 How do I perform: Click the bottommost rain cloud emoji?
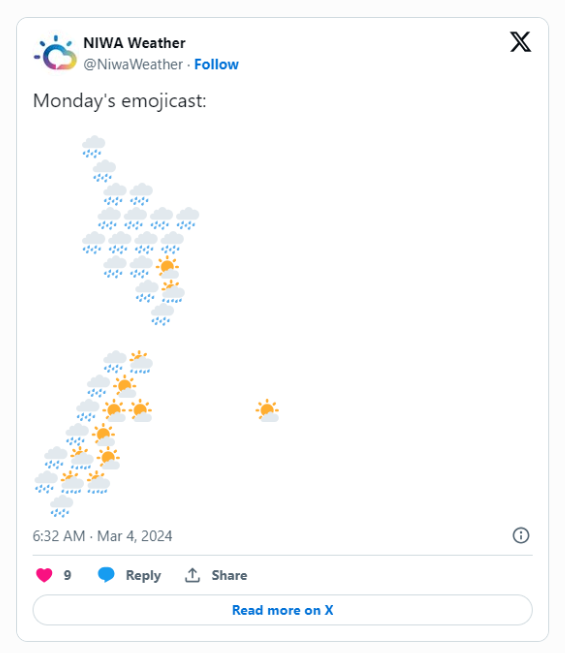point(61,506)
